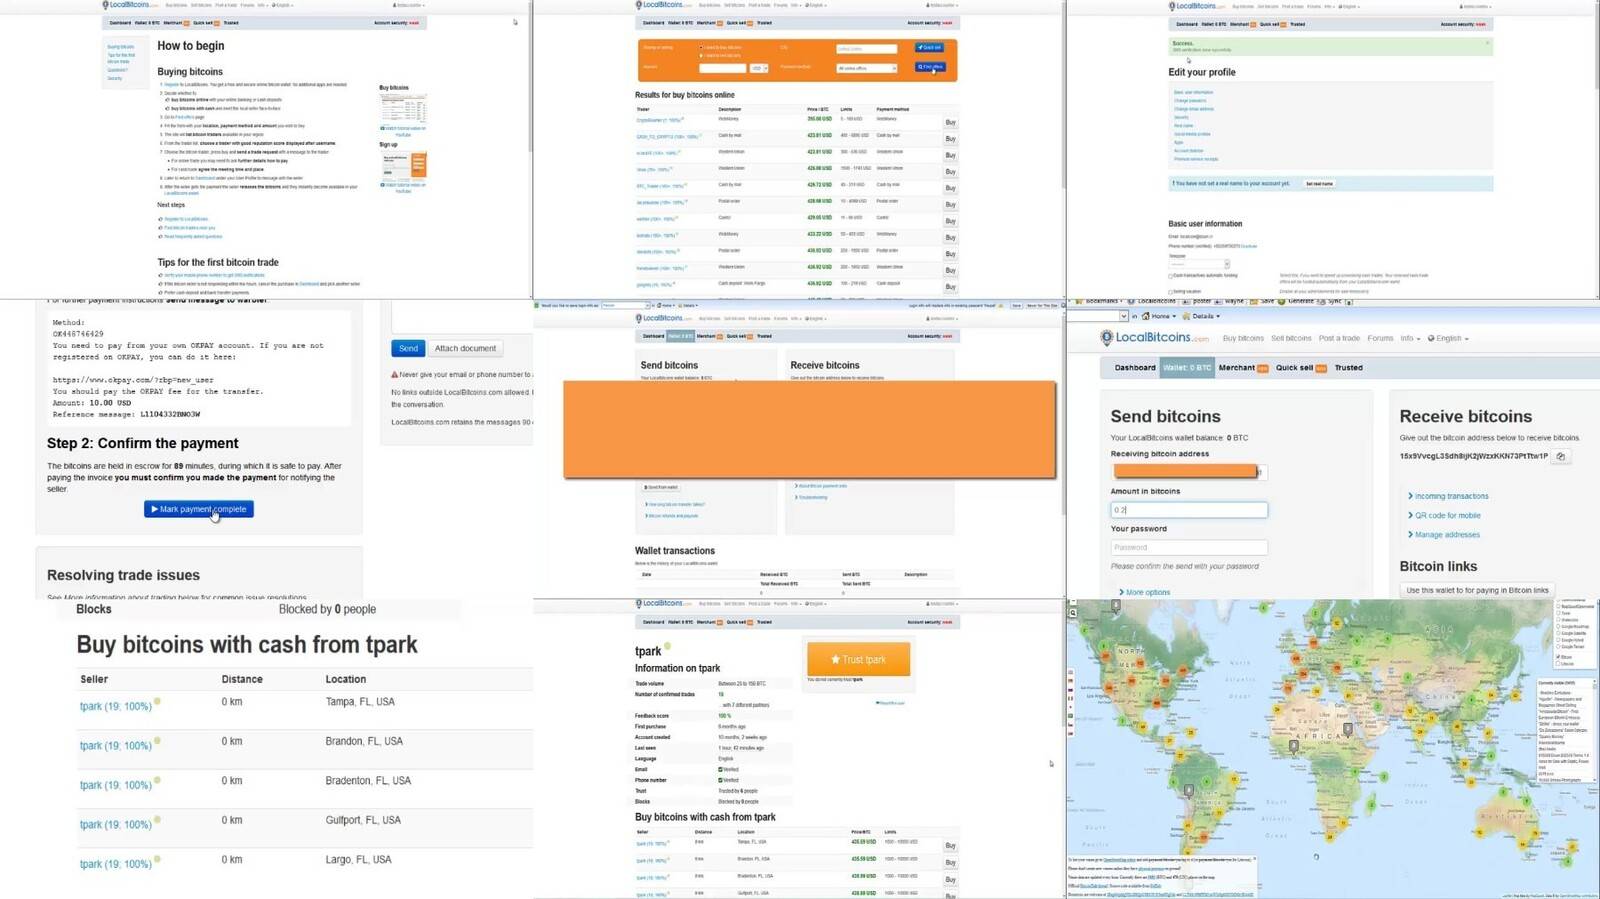Click the Receiving bitcoin address field

pos(1187,471)
